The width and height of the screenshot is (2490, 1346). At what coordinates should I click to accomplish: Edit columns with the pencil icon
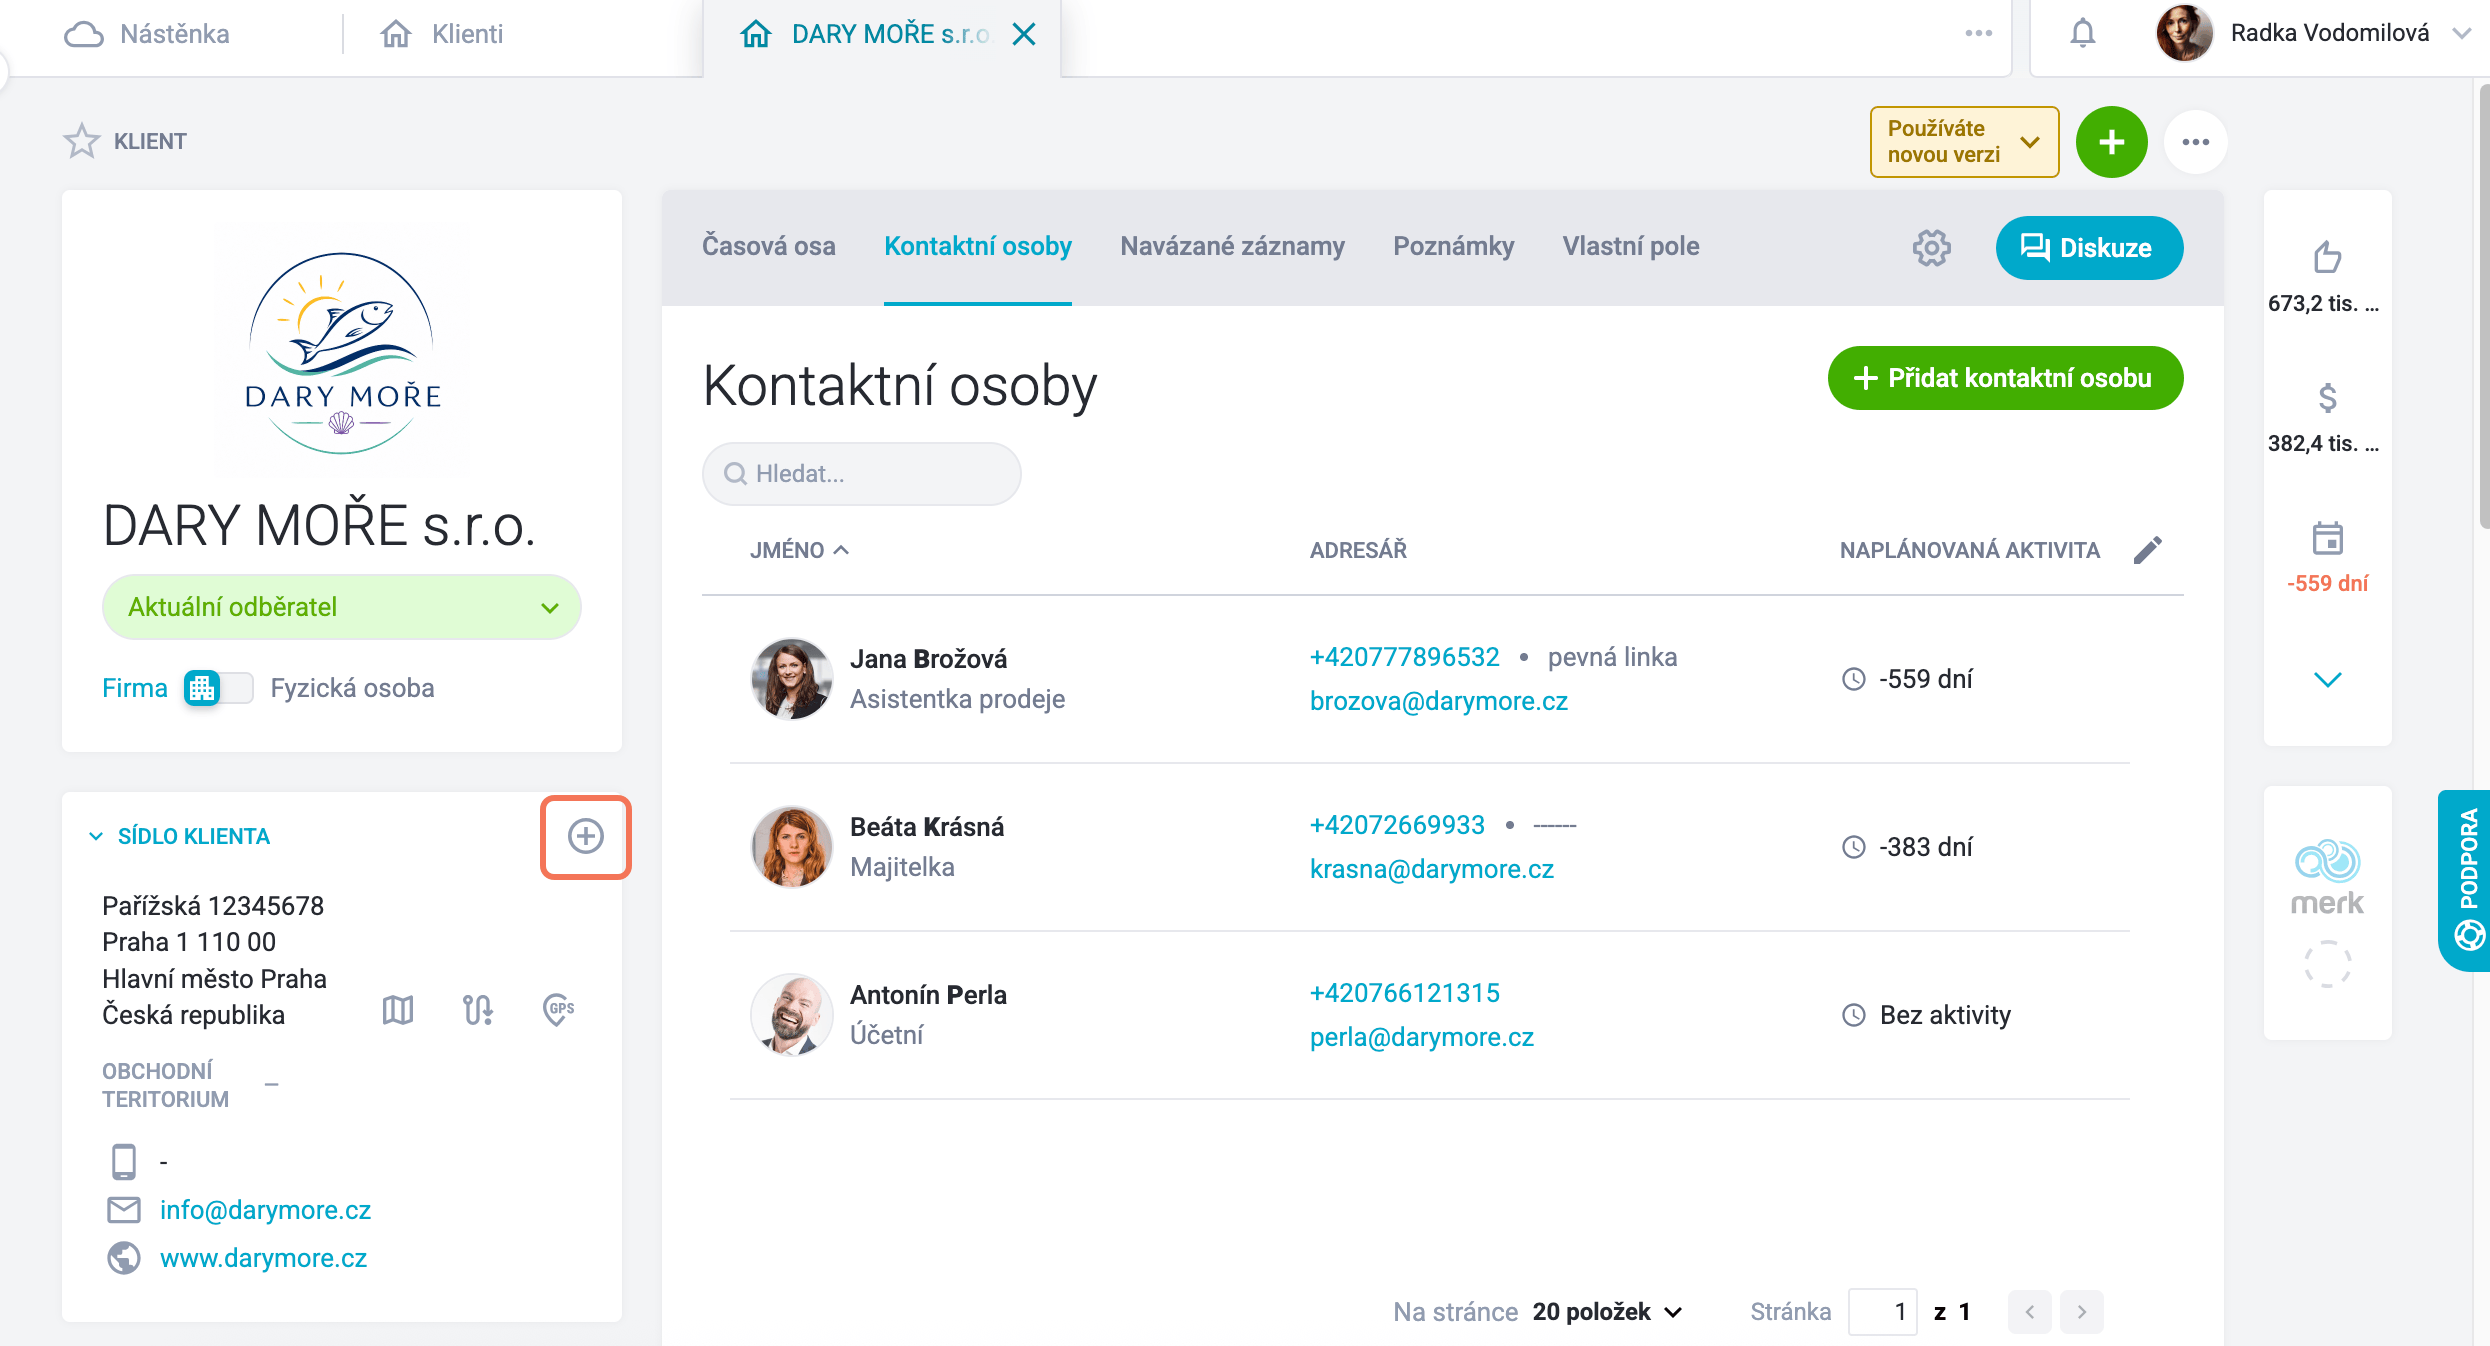click(2147, 550)
